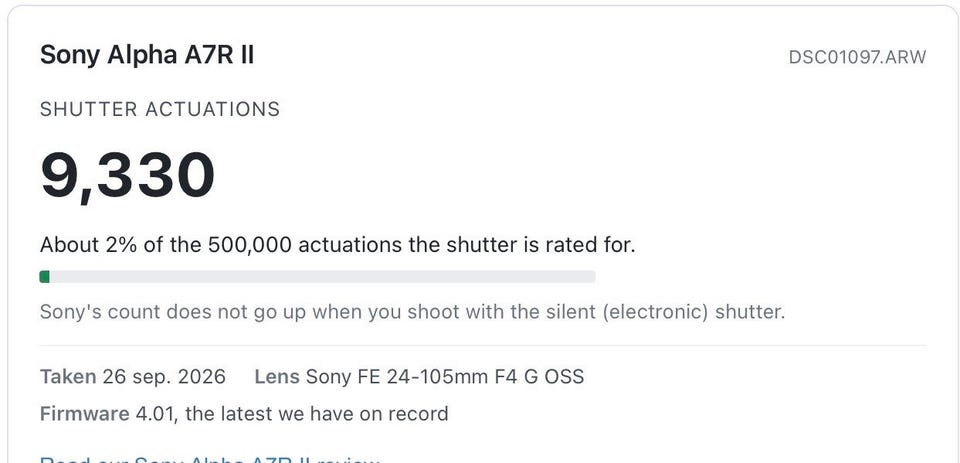The width and height of the screenshot is (960, 463).
Task: Click the divider line above Taken details
Action: coord(483,345)
